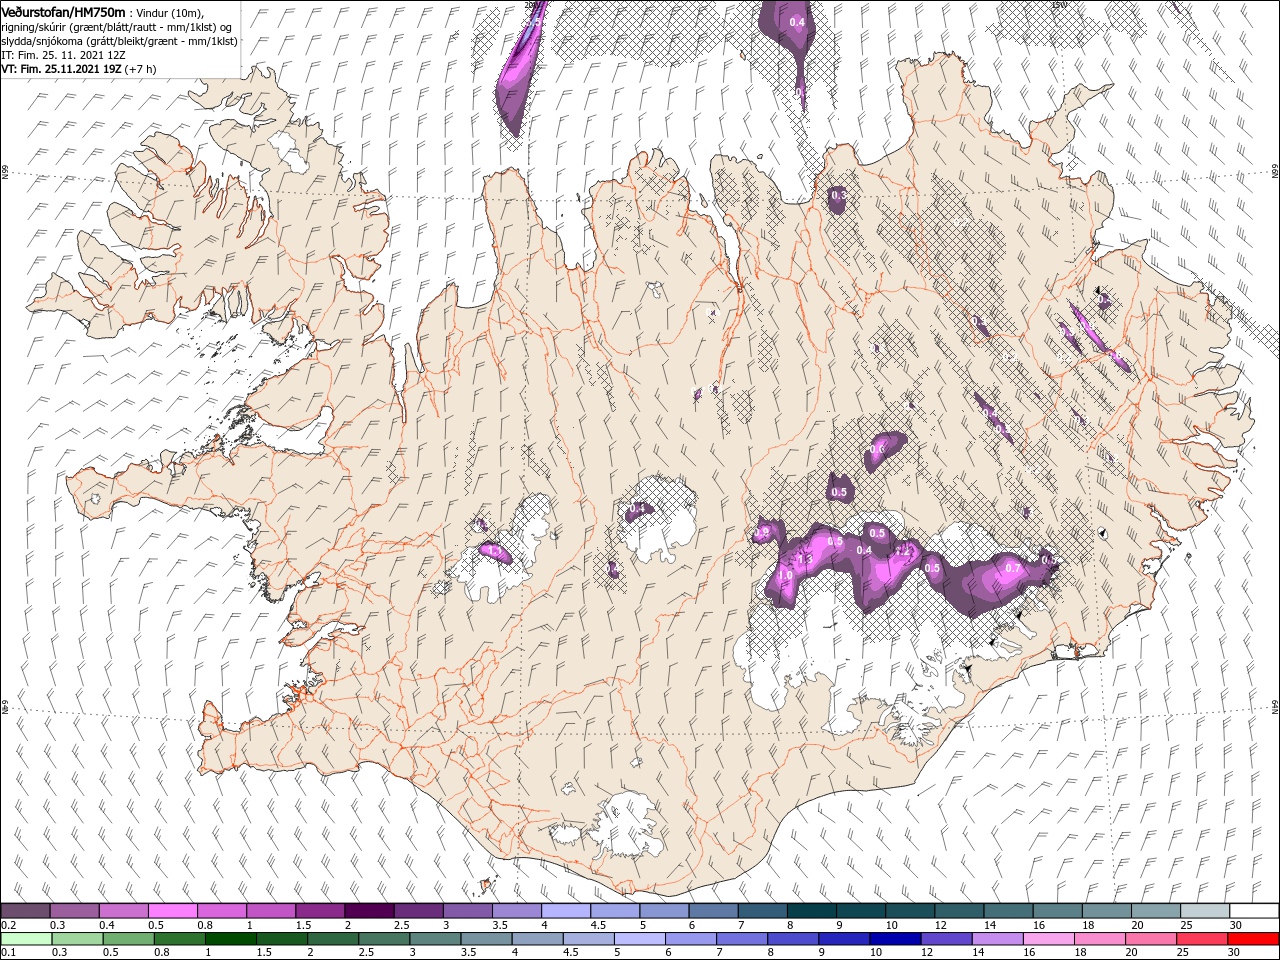Image resolution: width=1280 pixels, height=960 pixels.
Task: Select the 'VT: Fim. 25.11.2021 19Z' valid time
Action: pyautogui.click(x=61, y=69)
